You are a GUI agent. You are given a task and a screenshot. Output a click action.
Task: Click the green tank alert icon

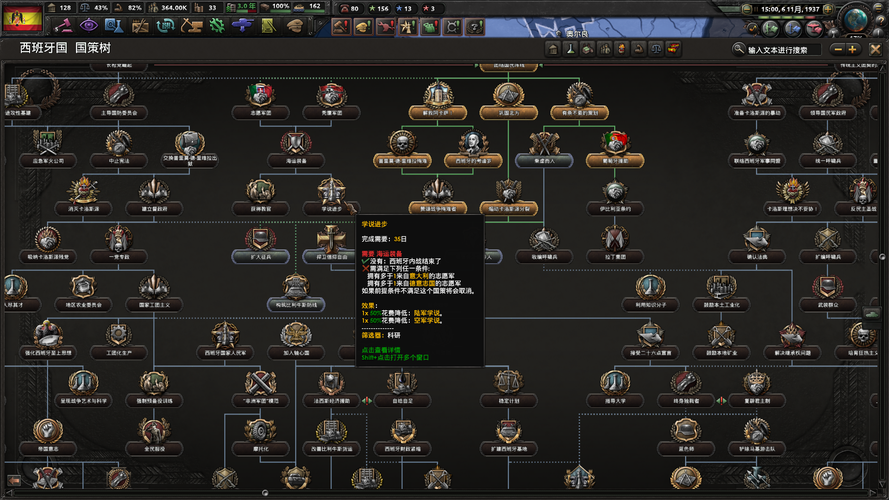pyautogui.click(x=430, y=27)
